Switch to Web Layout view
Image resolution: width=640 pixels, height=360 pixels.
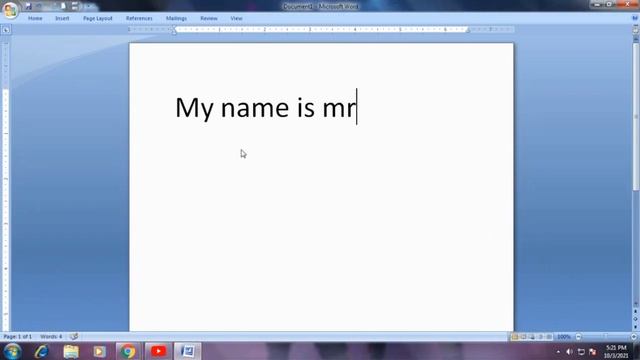click(532, 337)
